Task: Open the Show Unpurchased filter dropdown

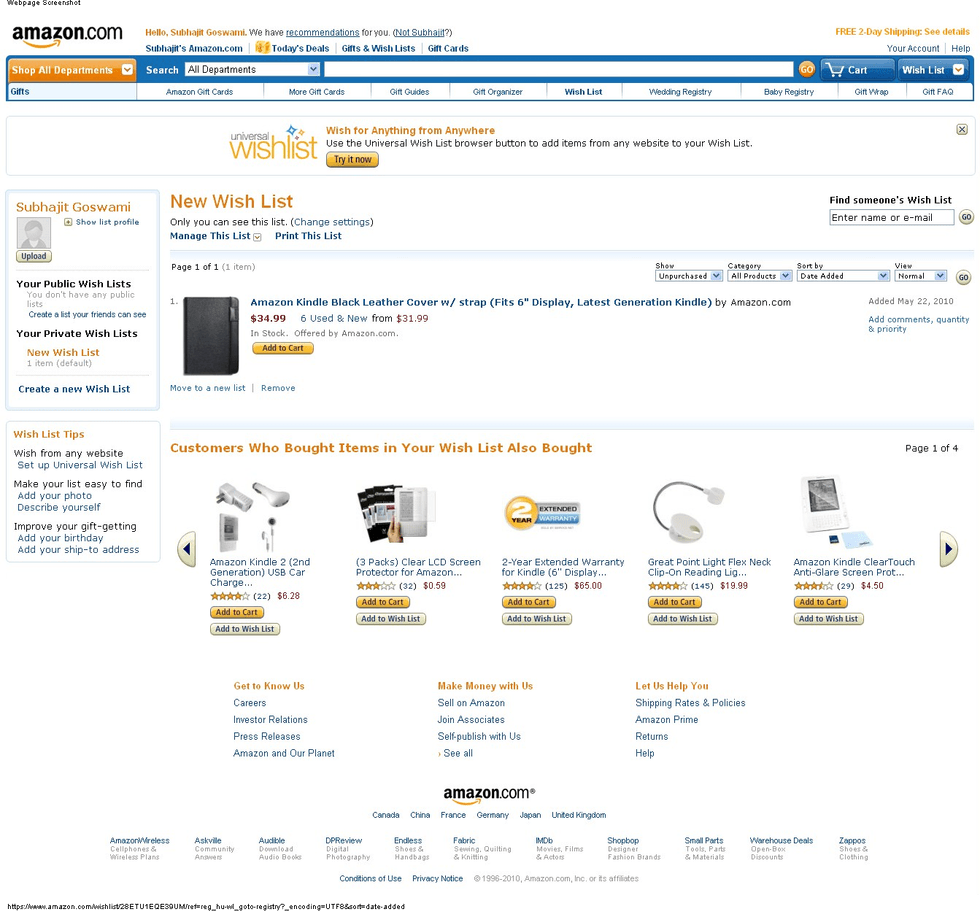Action: coord(689,276)
